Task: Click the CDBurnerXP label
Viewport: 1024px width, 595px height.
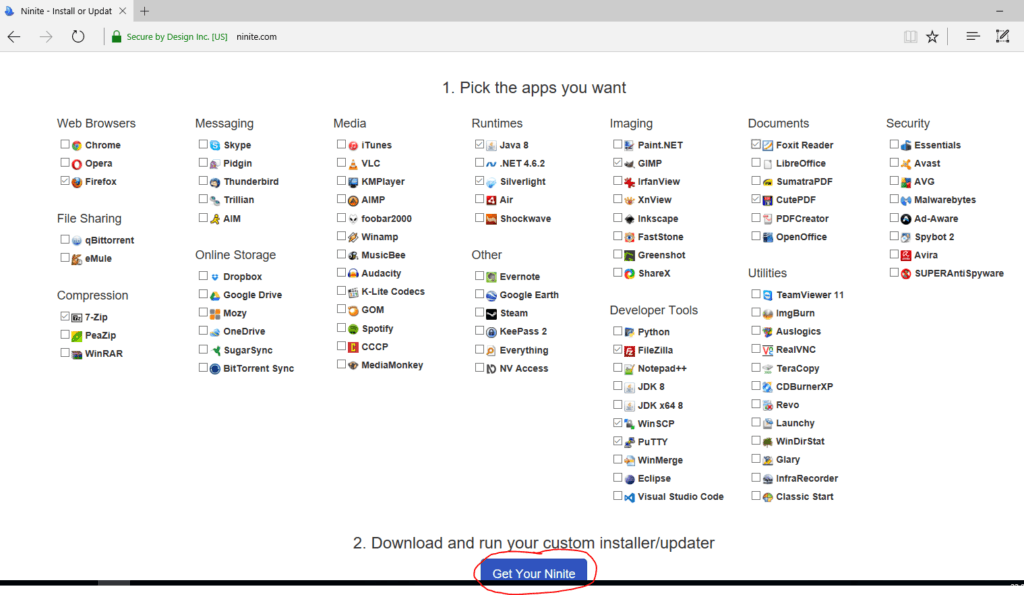Action: pyautogui.click(x=805, y=387)
